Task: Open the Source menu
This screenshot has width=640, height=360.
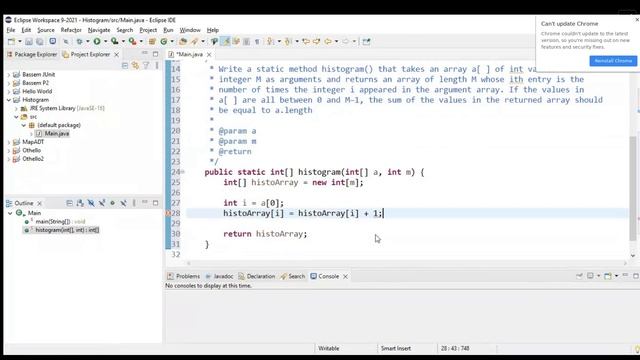Action: (46, 30)
